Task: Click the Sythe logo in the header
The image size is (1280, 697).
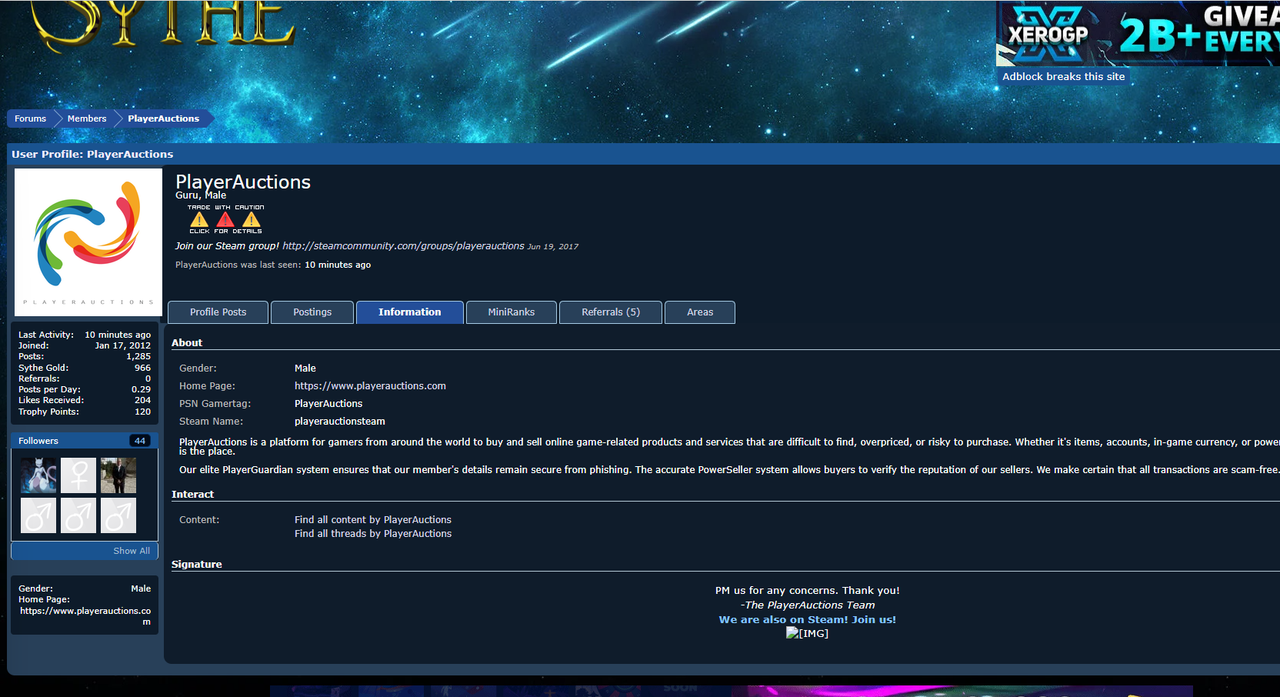Action: point(165,25)
